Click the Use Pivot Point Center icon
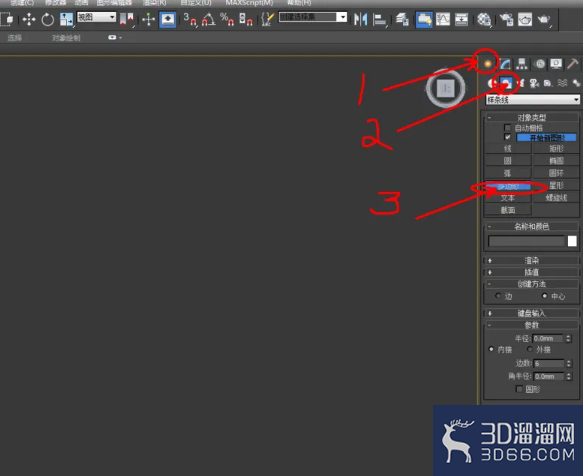583x476 pixels. coord(127,19)
